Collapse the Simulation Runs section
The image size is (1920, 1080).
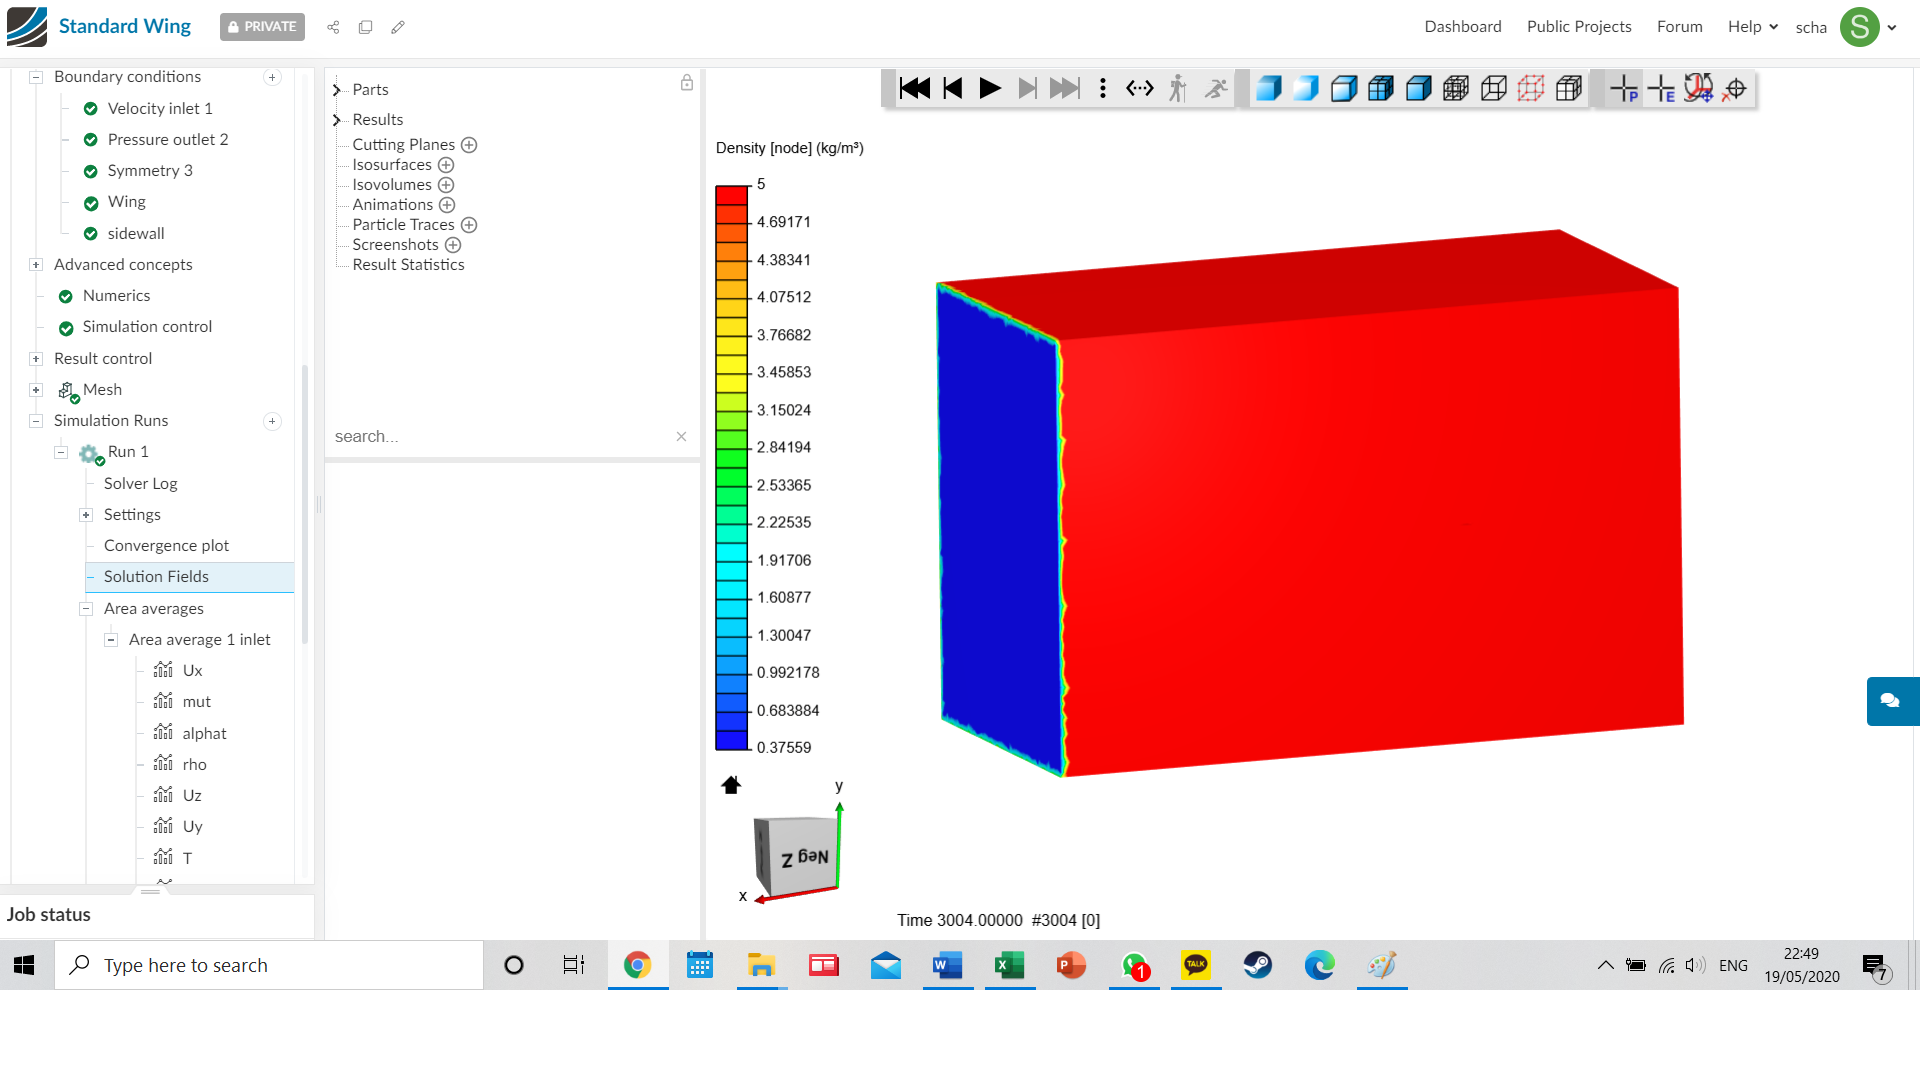coord(36,421)
